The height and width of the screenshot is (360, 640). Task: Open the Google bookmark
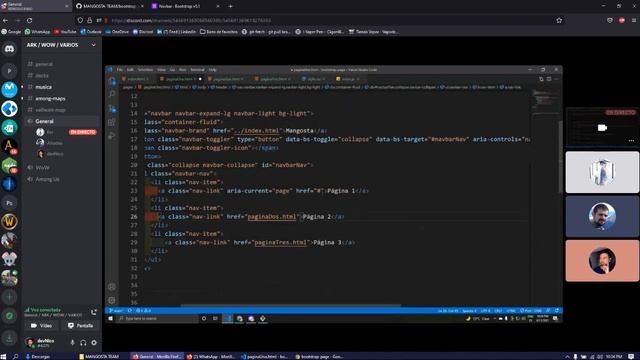pos(11,31)
